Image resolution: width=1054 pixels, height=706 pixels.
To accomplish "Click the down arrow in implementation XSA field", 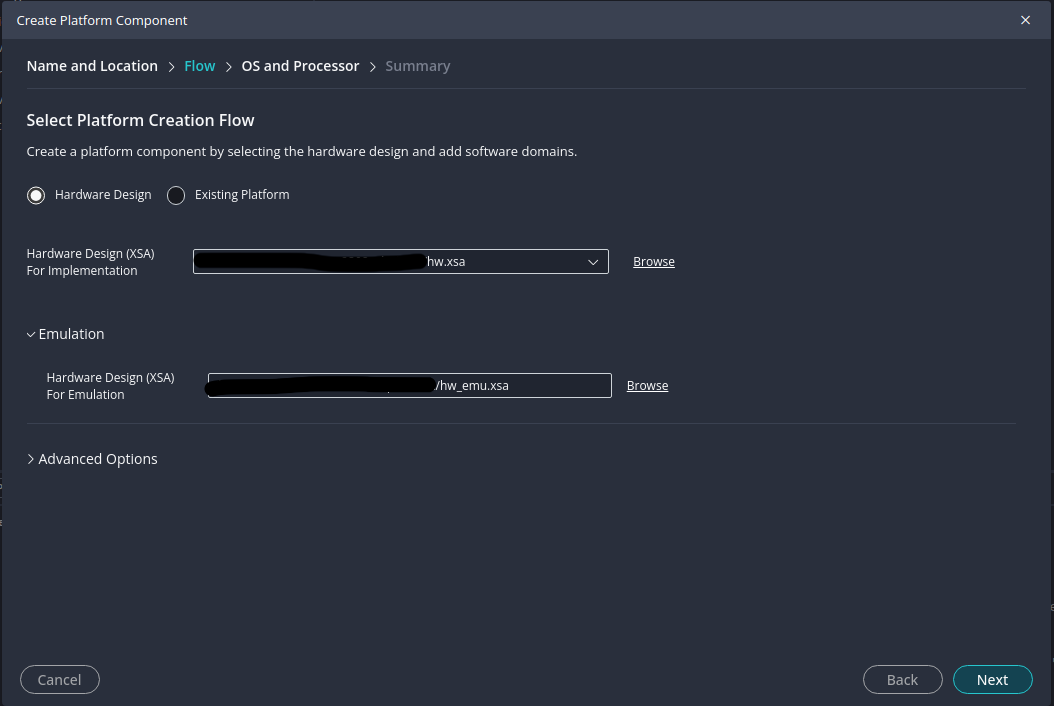I will pyautogui.click(x=592, y=262).
